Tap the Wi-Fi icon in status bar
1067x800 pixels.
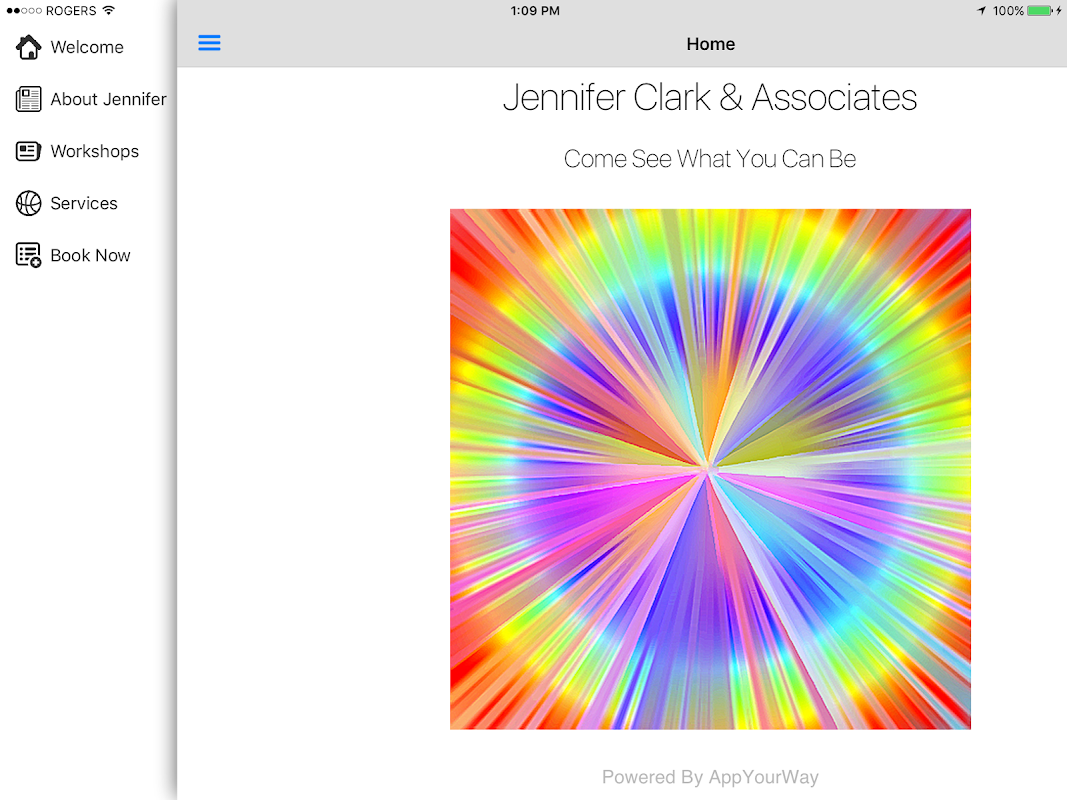109,10
